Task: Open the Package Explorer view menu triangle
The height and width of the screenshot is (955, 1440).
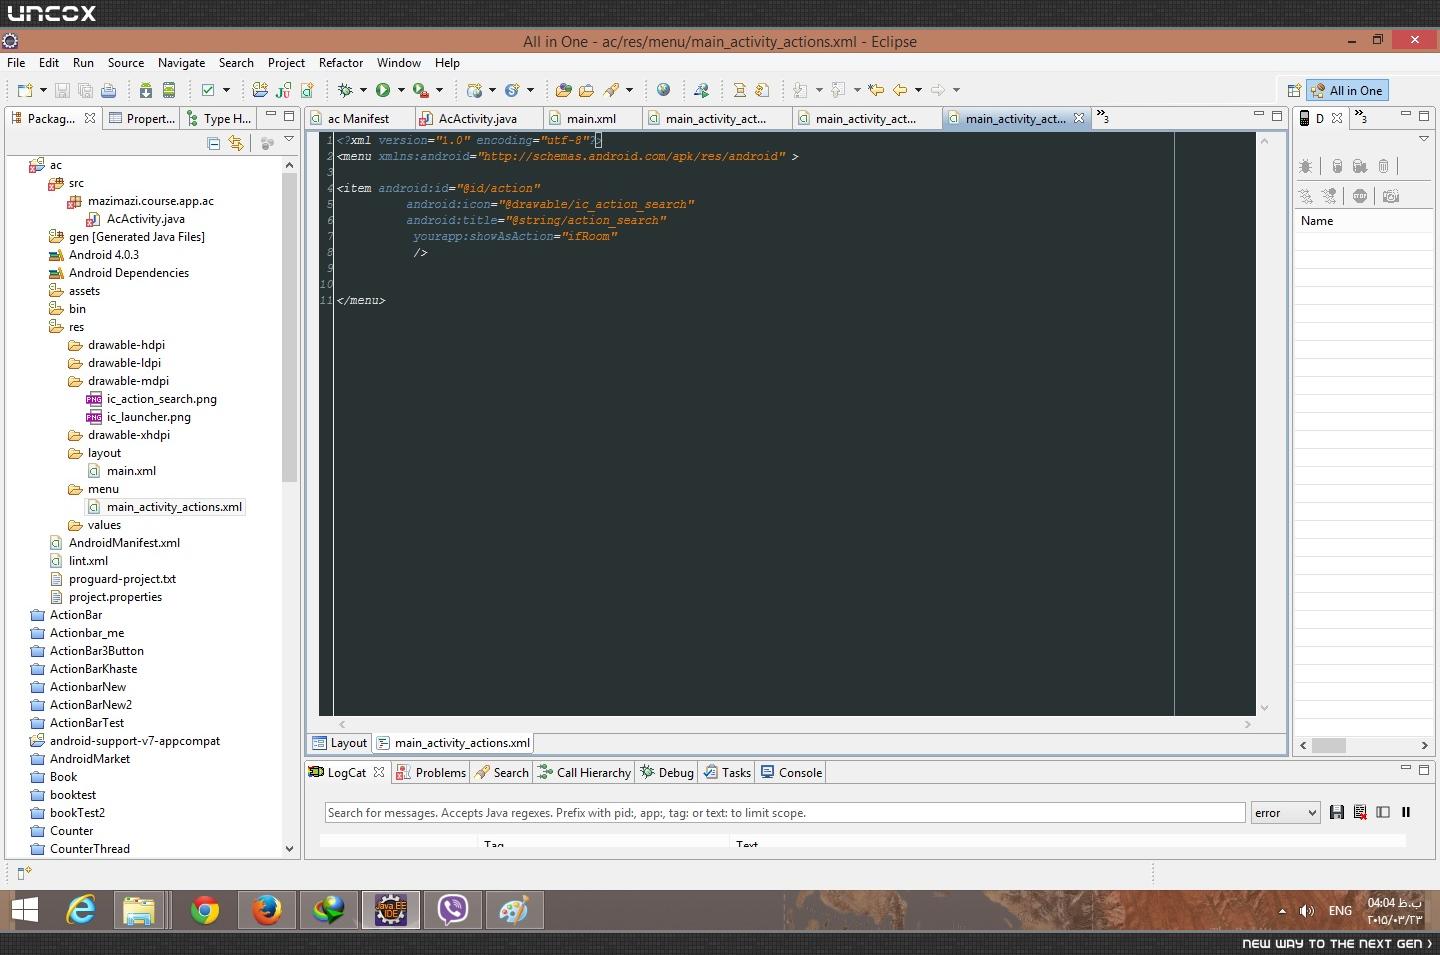Action: [289, 140]
